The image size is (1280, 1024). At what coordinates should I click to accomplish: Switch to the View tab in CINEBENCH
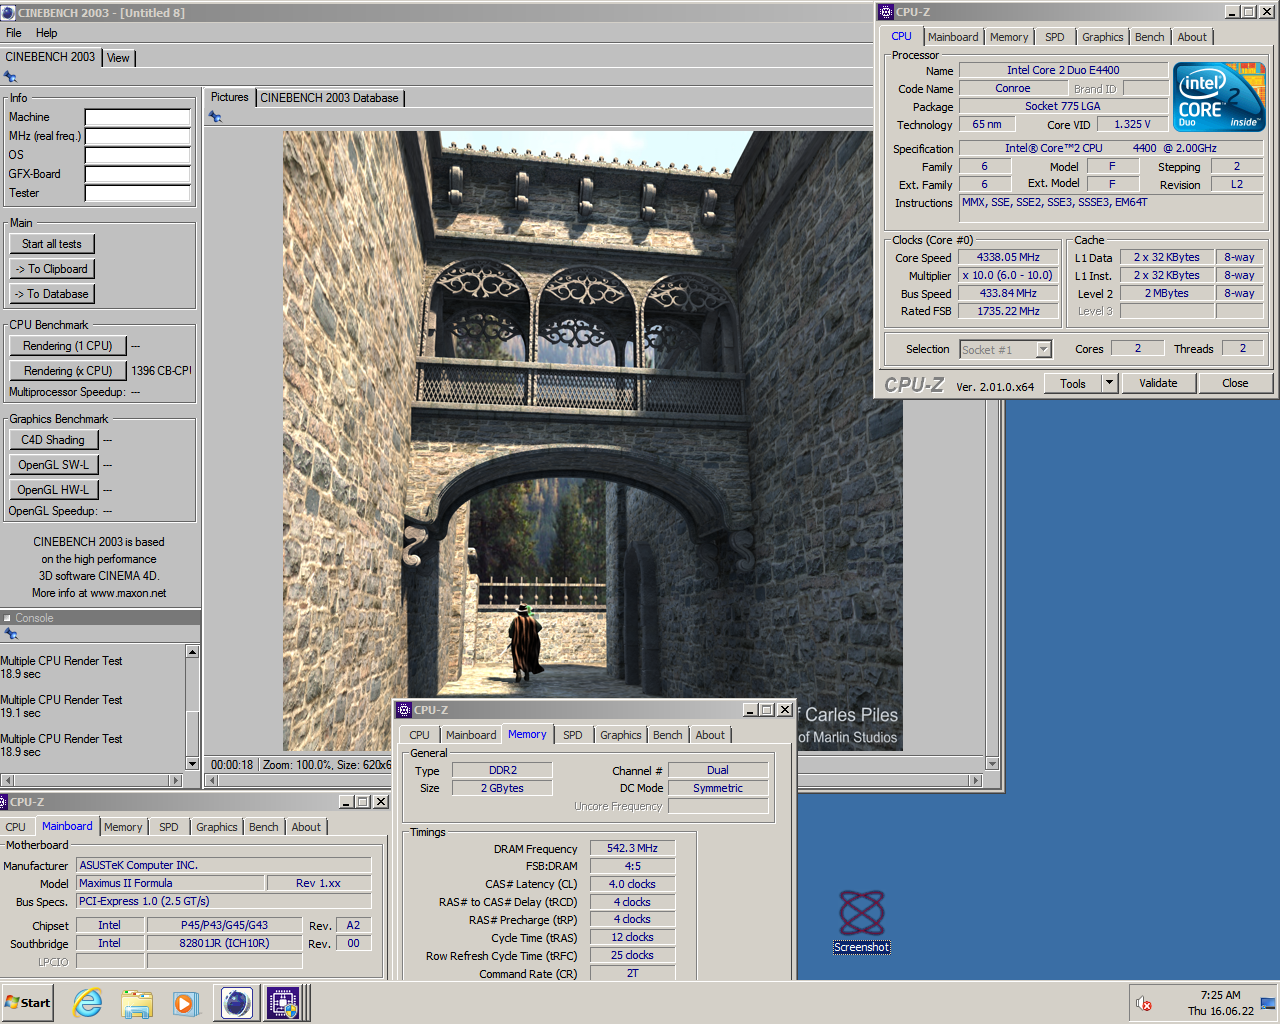(118, 58)
